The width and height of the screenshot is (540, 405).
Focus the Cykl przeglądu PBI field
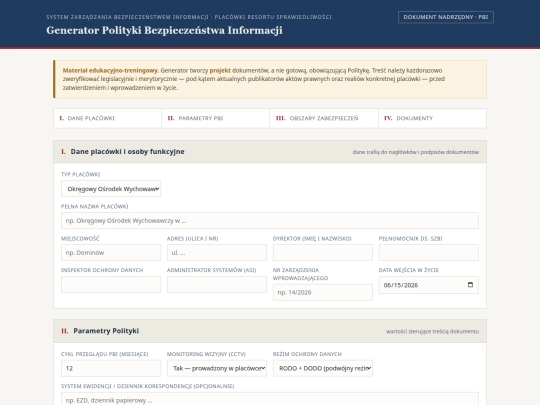pos(111,368)
